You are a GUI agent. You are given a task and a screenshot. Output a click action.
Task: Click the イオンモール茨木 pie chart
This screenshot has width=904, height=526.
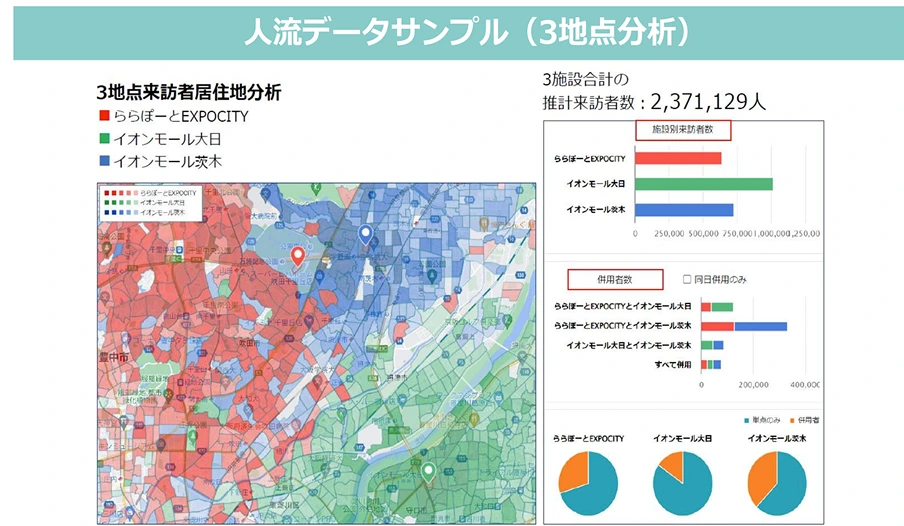click(x=777, y=483)
